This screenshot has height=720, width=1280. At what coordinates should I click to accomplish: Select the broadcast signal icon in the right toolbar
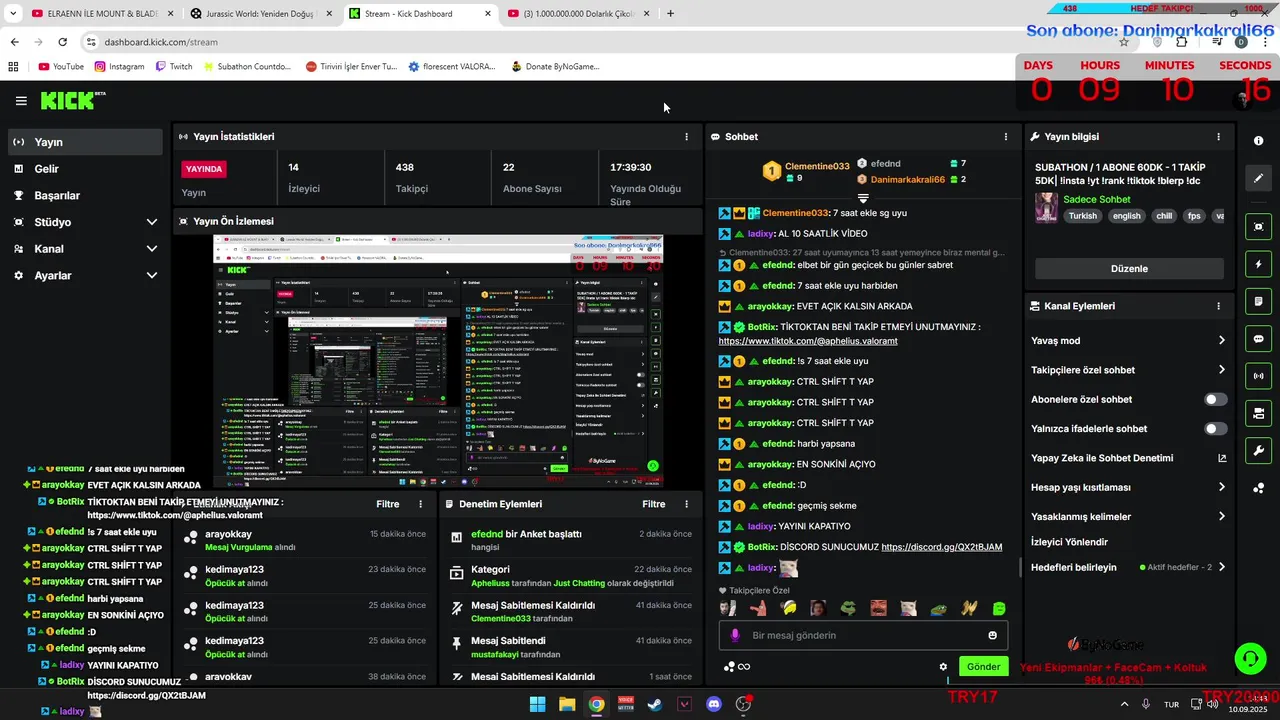[x=1258, y=376]
